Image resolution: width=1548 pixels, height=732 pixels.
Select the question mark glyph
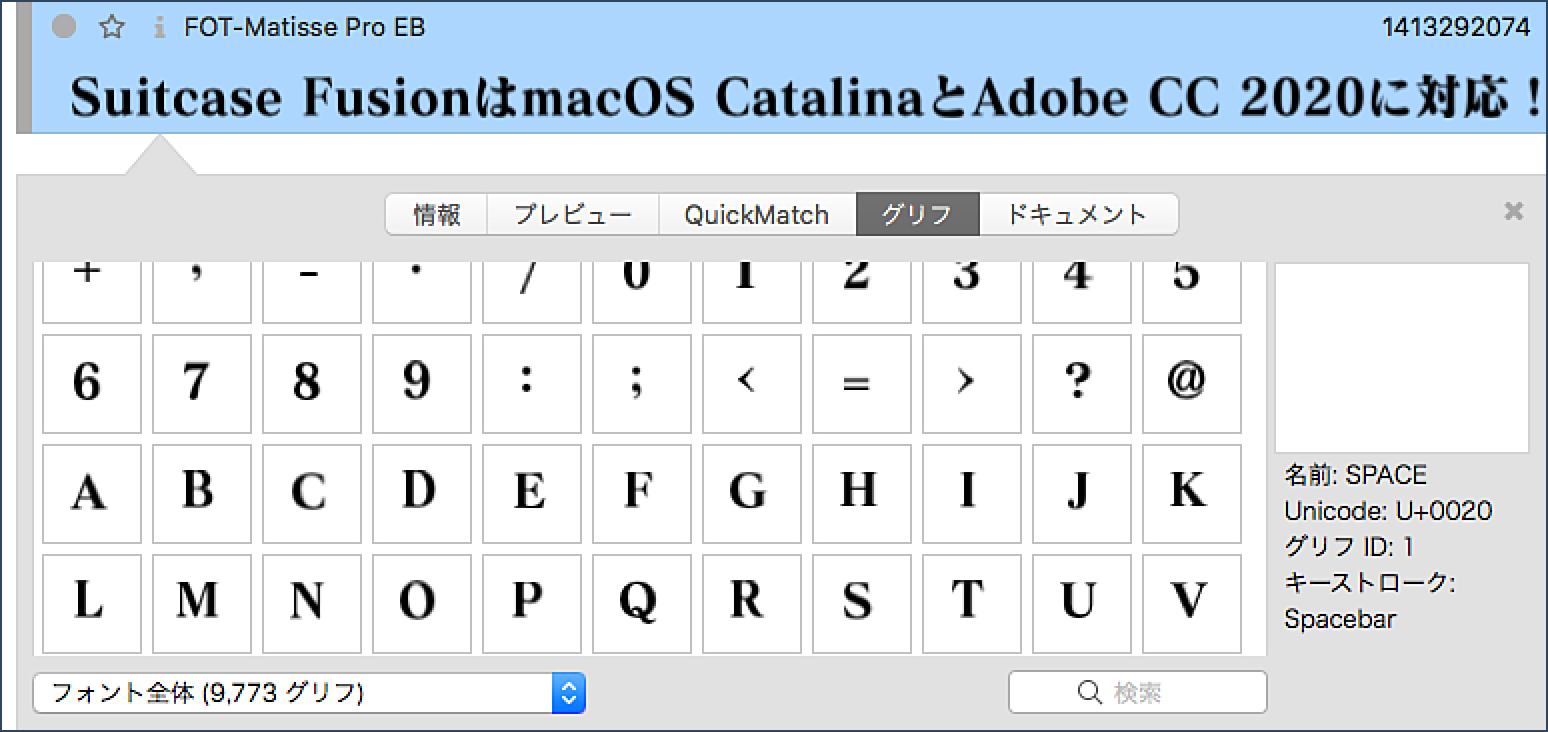(x=1082, y=384)
